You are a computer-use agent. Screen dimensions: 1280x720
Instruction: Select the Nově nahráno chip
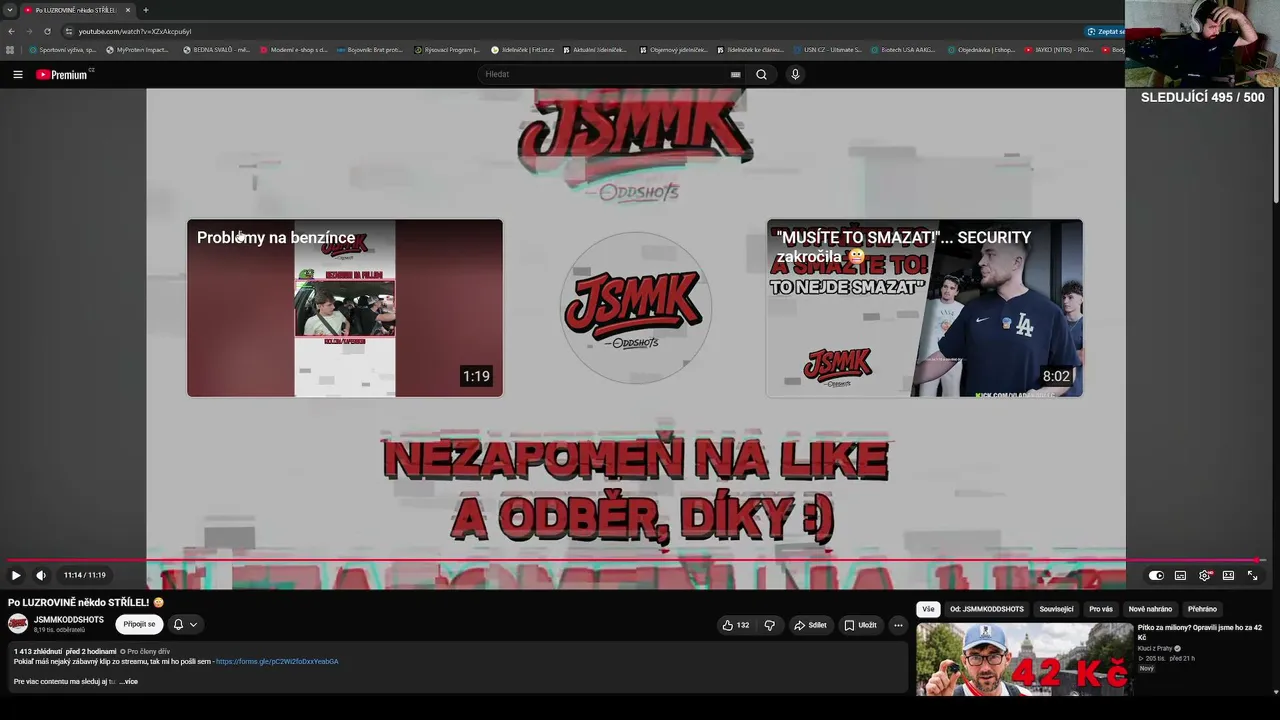(x=1150, y=609)
